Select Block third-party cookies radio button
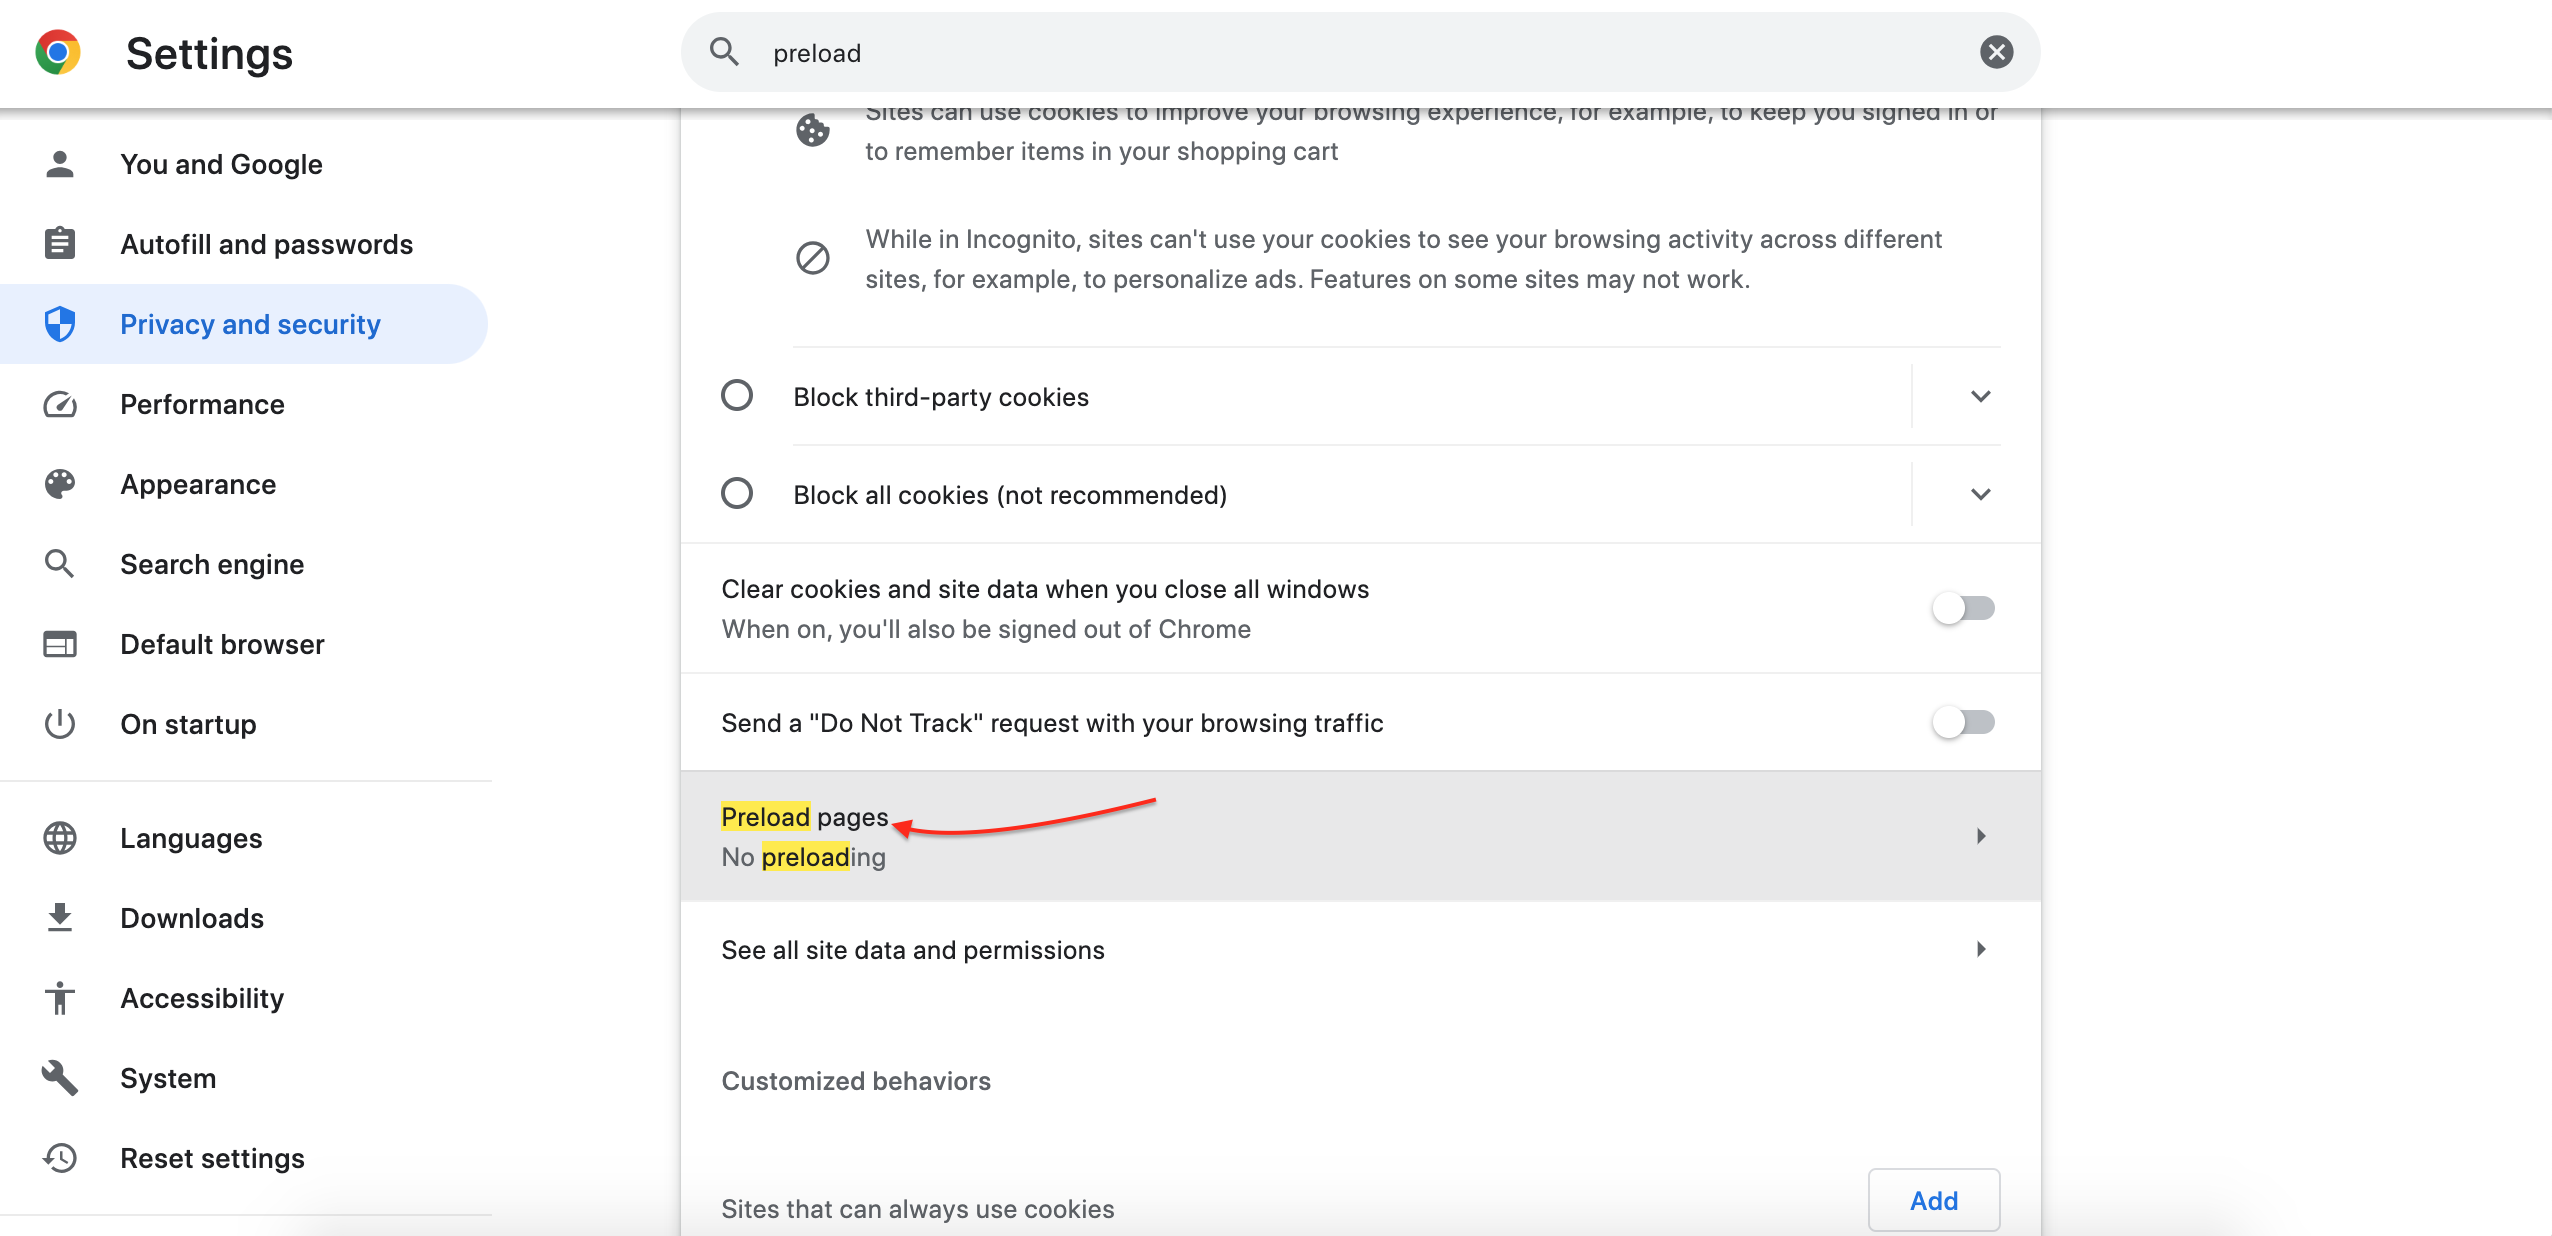 click(x=737, y=396)
